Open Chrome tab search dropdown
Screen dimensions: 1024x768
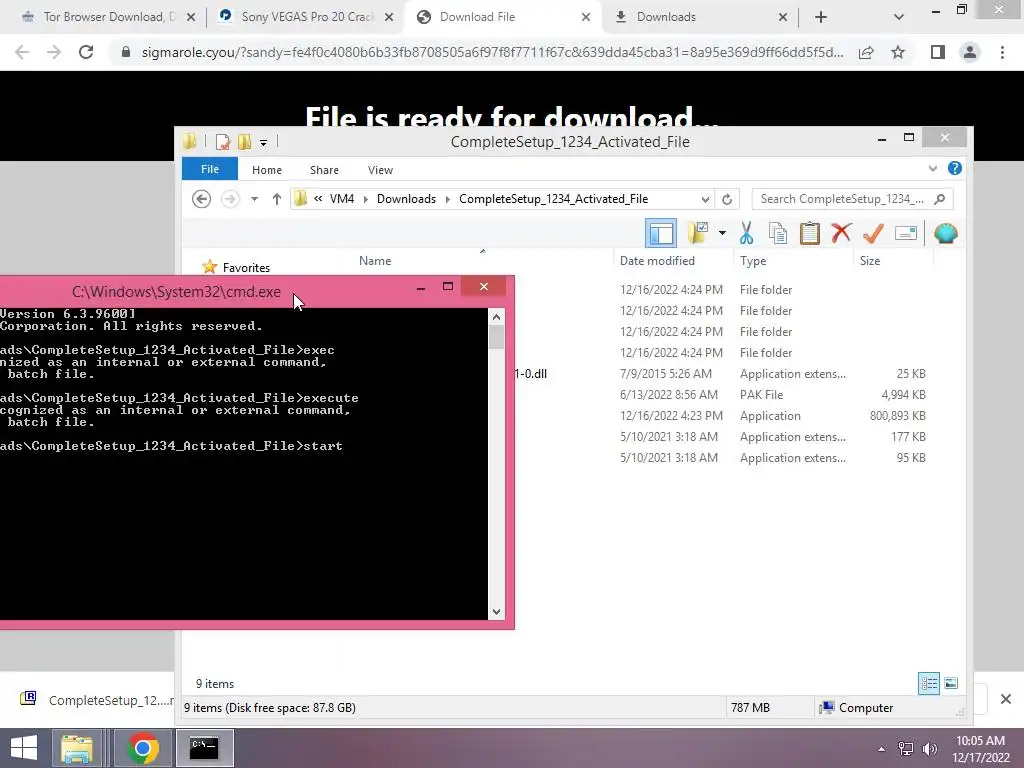coord(899,17)
